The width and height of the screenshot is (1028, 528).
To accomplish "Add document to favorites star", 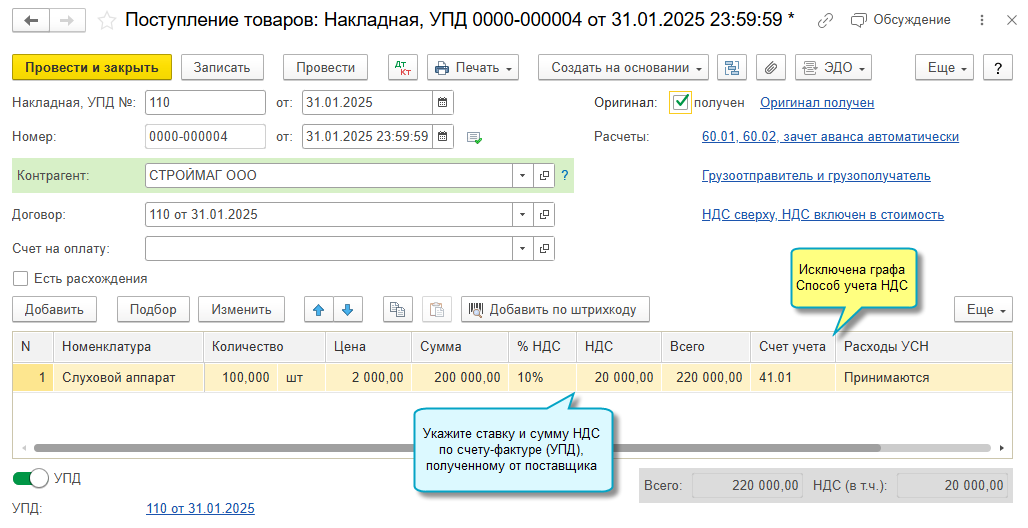I will coord(106,21).
